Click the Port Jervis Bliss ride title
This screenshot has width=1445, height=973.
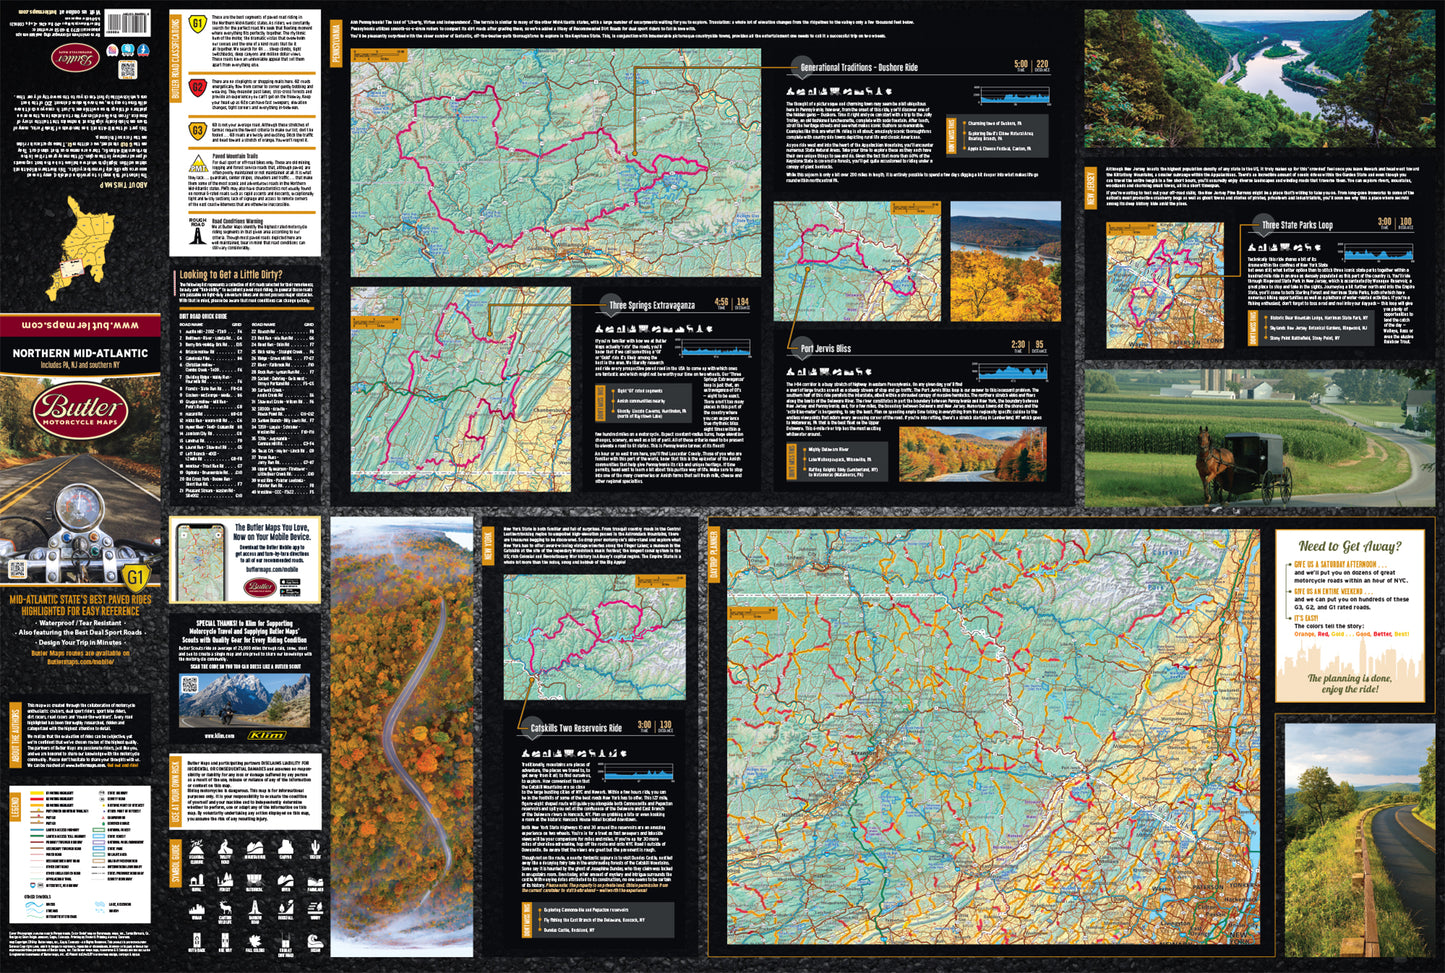825,349
